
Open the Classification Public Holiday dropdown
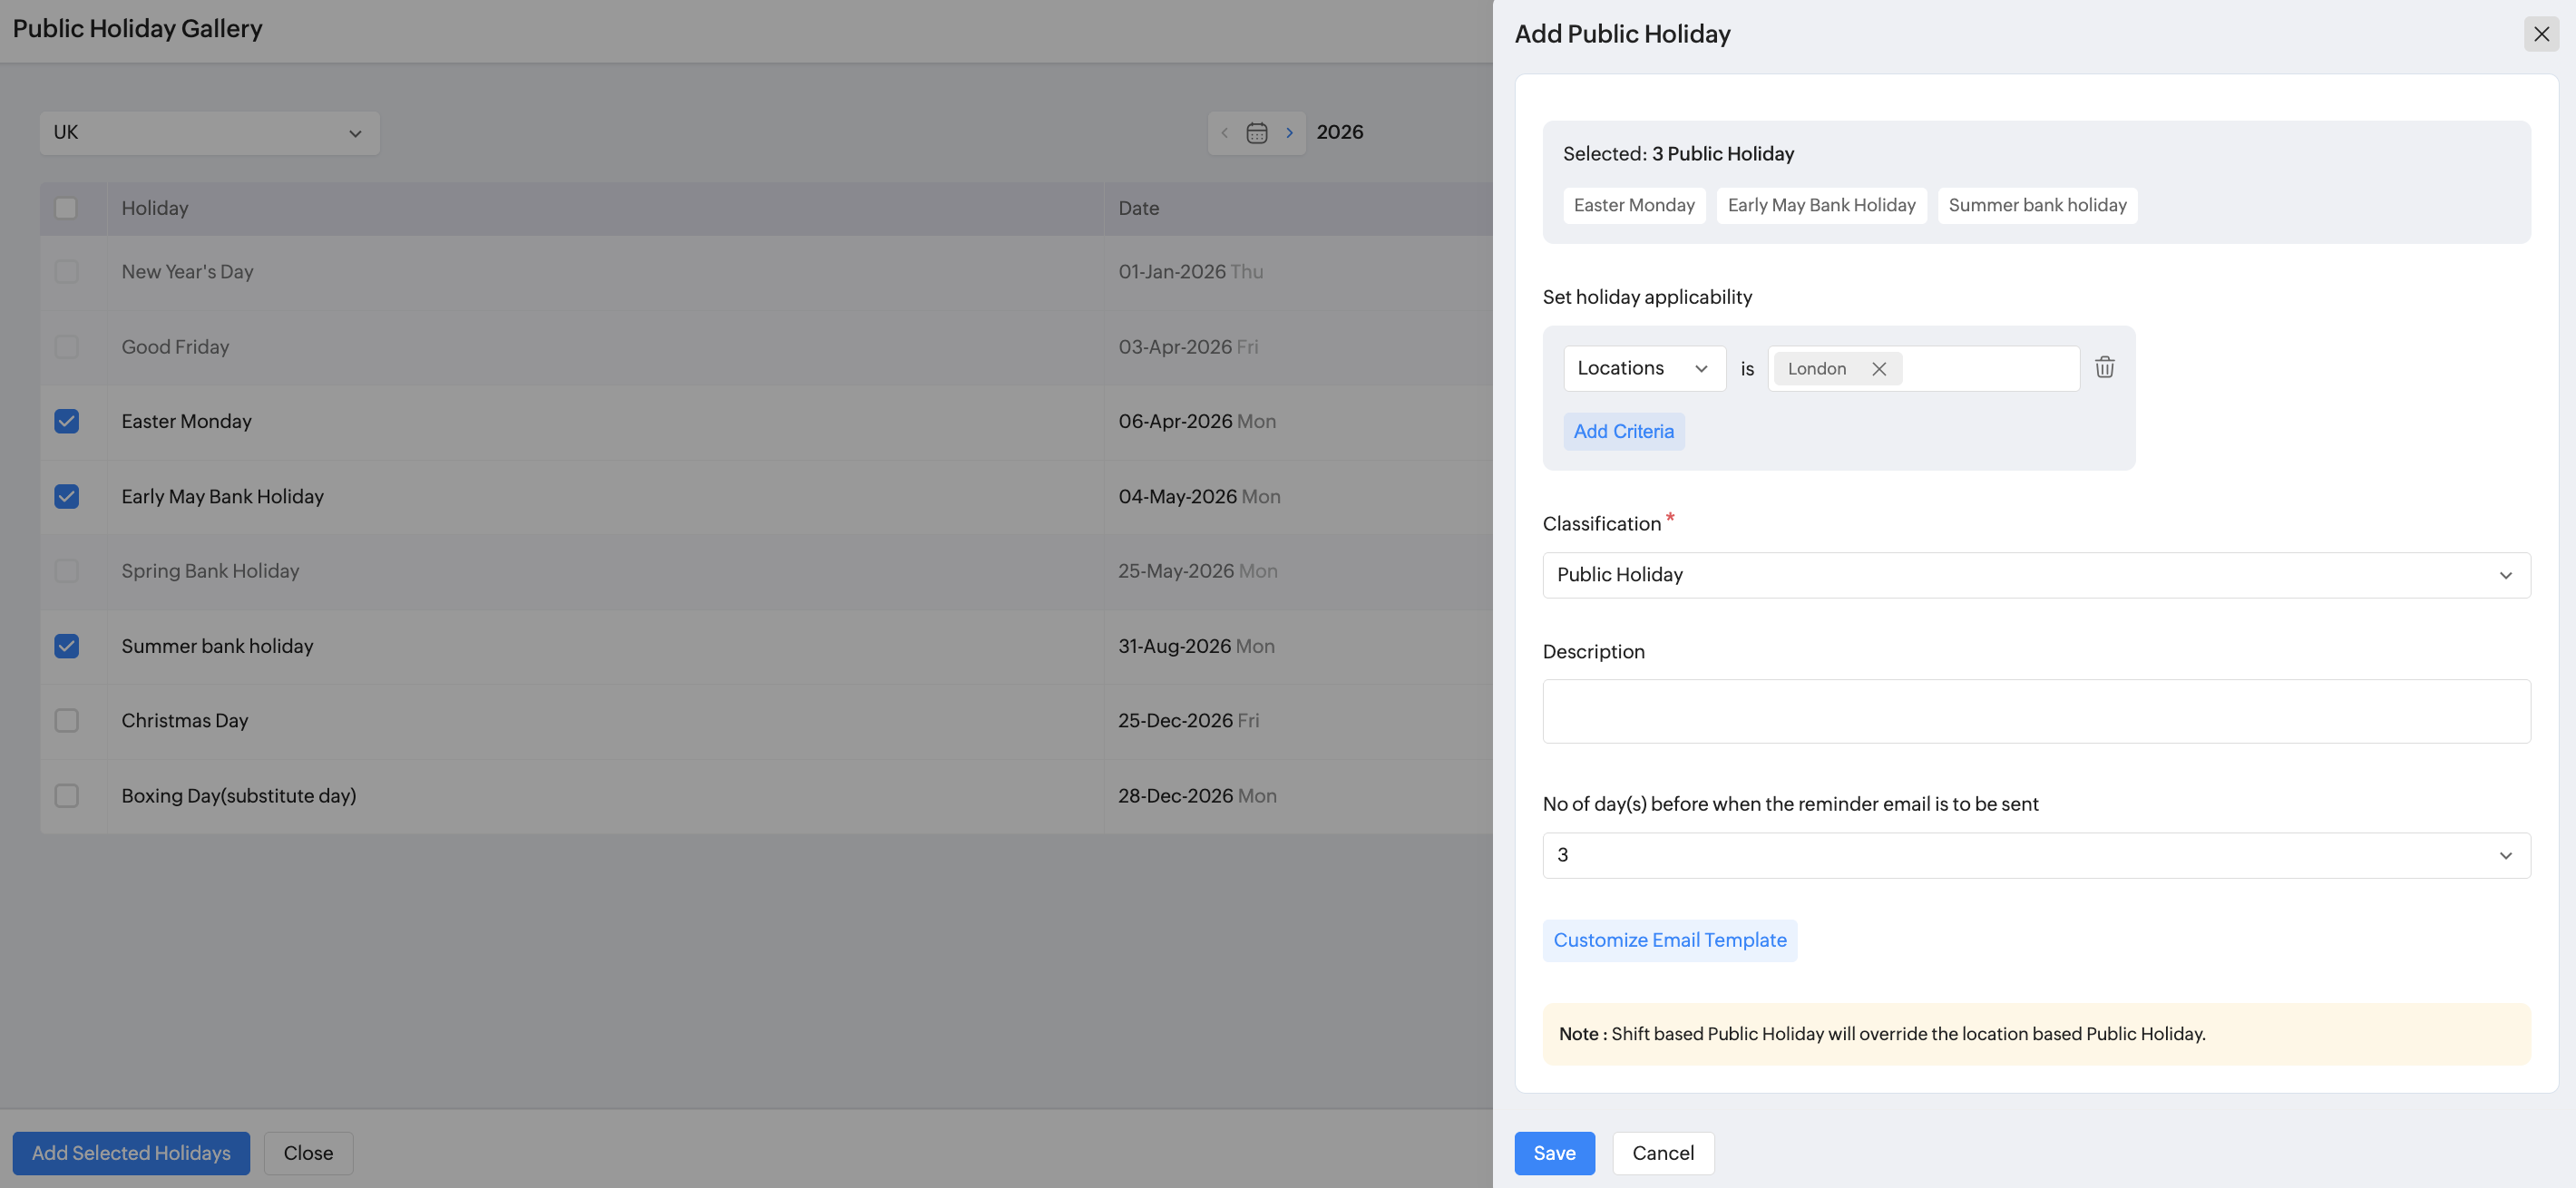[x=2035, y=575]
